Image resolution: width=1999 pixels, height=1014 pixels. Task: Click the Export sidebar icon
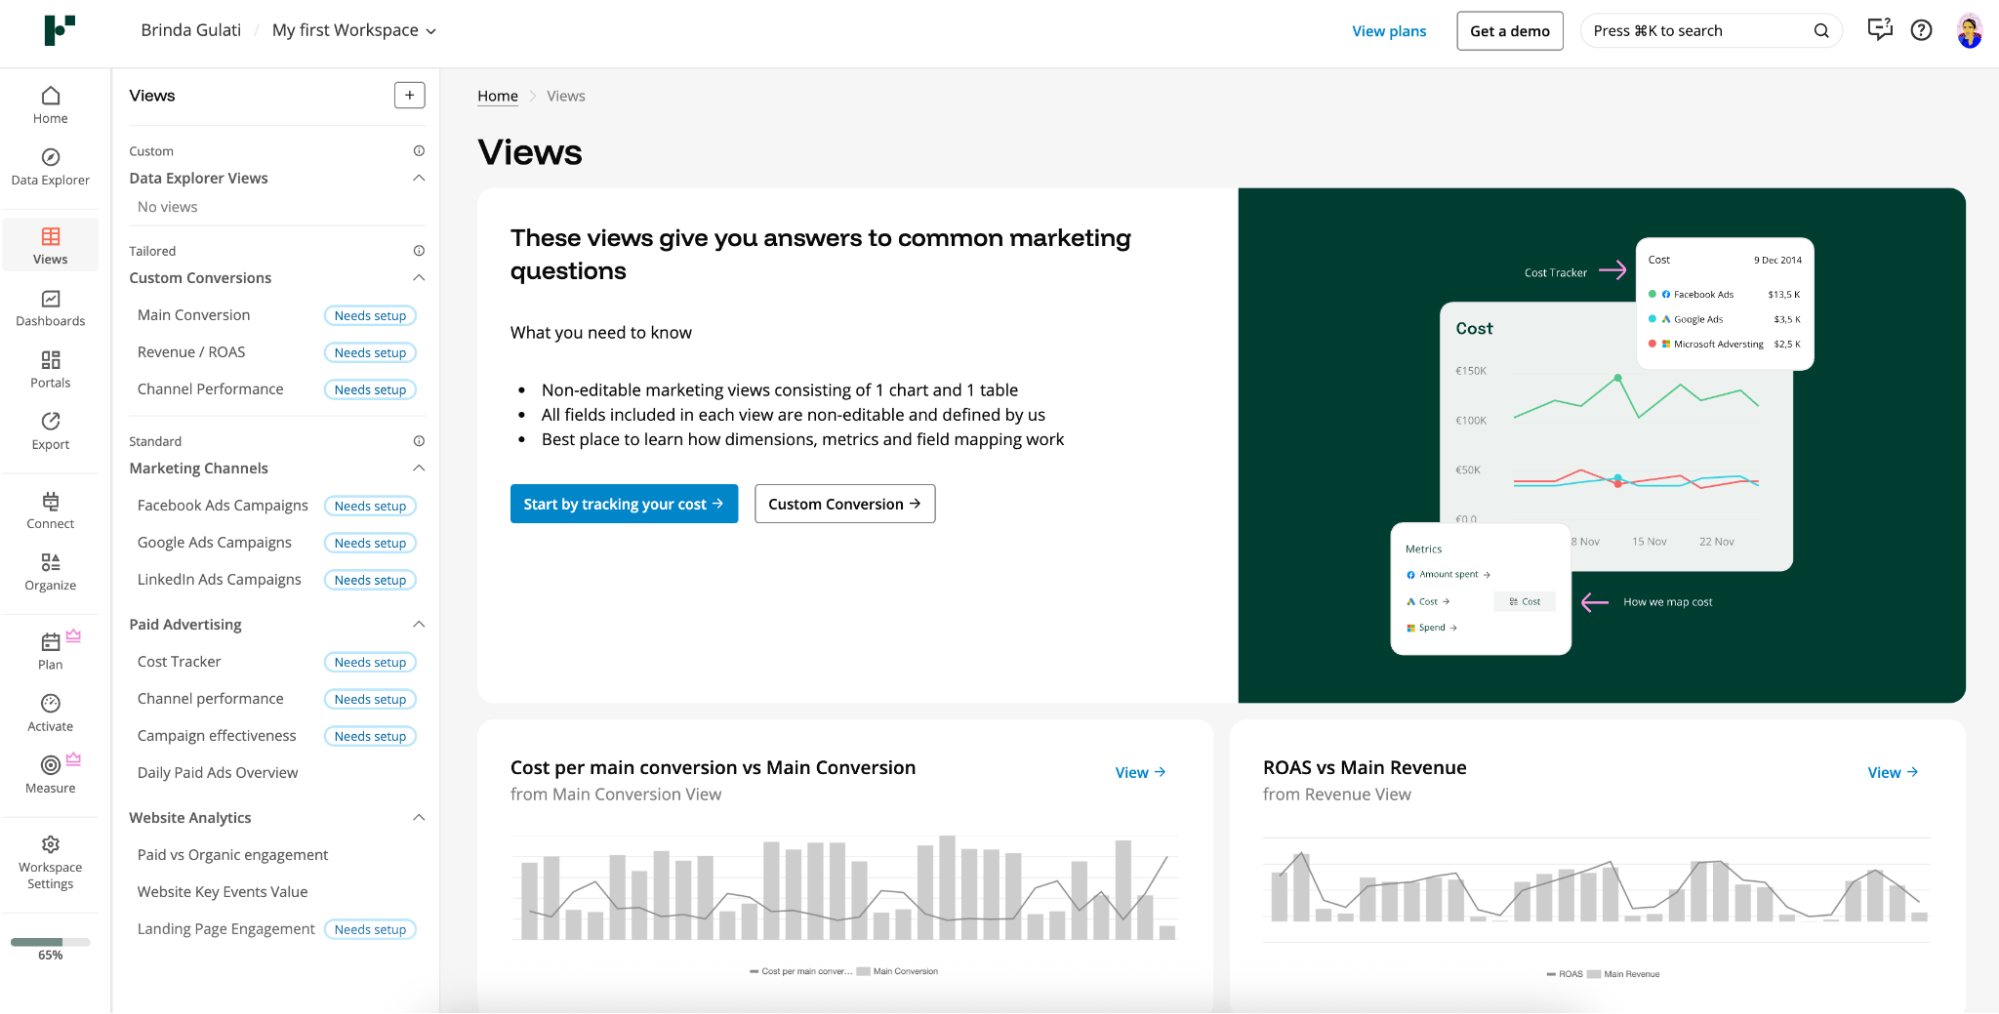click(50, 431)
